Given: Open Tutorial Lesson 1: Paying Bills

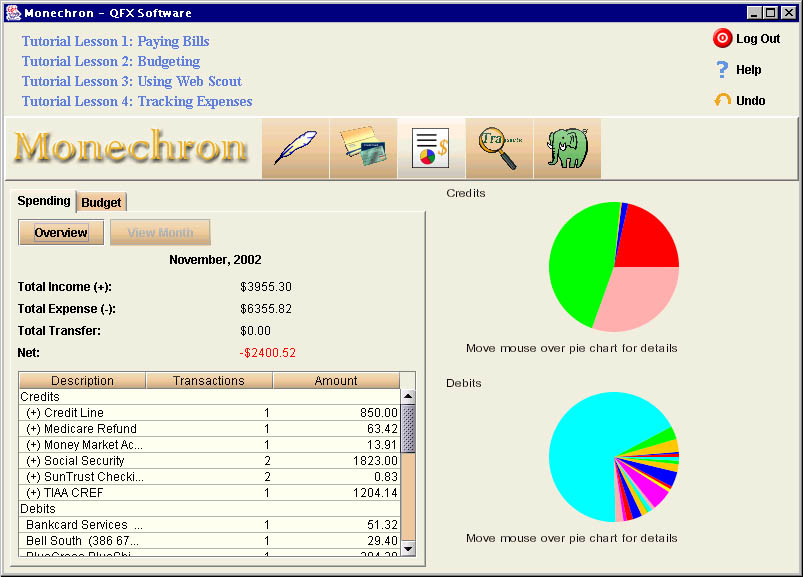Looking at the screenshot, I should (x=116, y=42).
